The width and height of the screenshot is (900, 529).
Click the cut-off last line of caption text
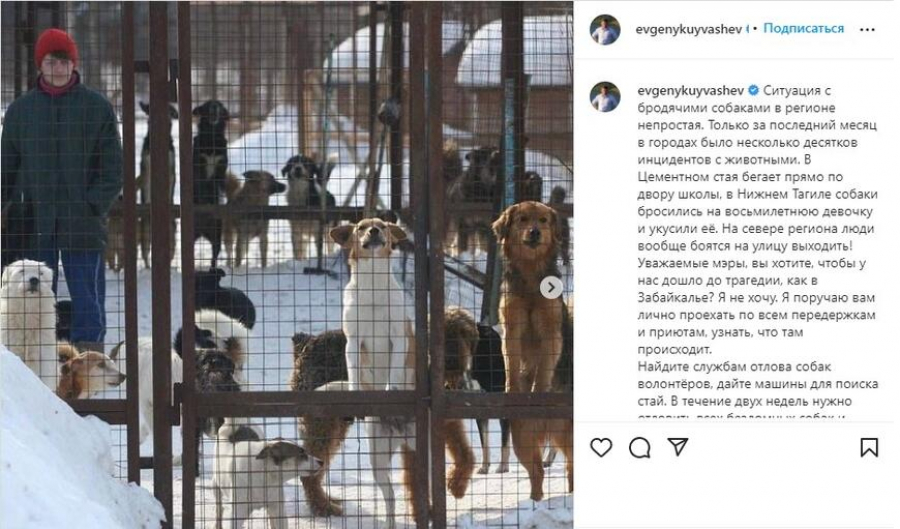click(x=742, y=417)
